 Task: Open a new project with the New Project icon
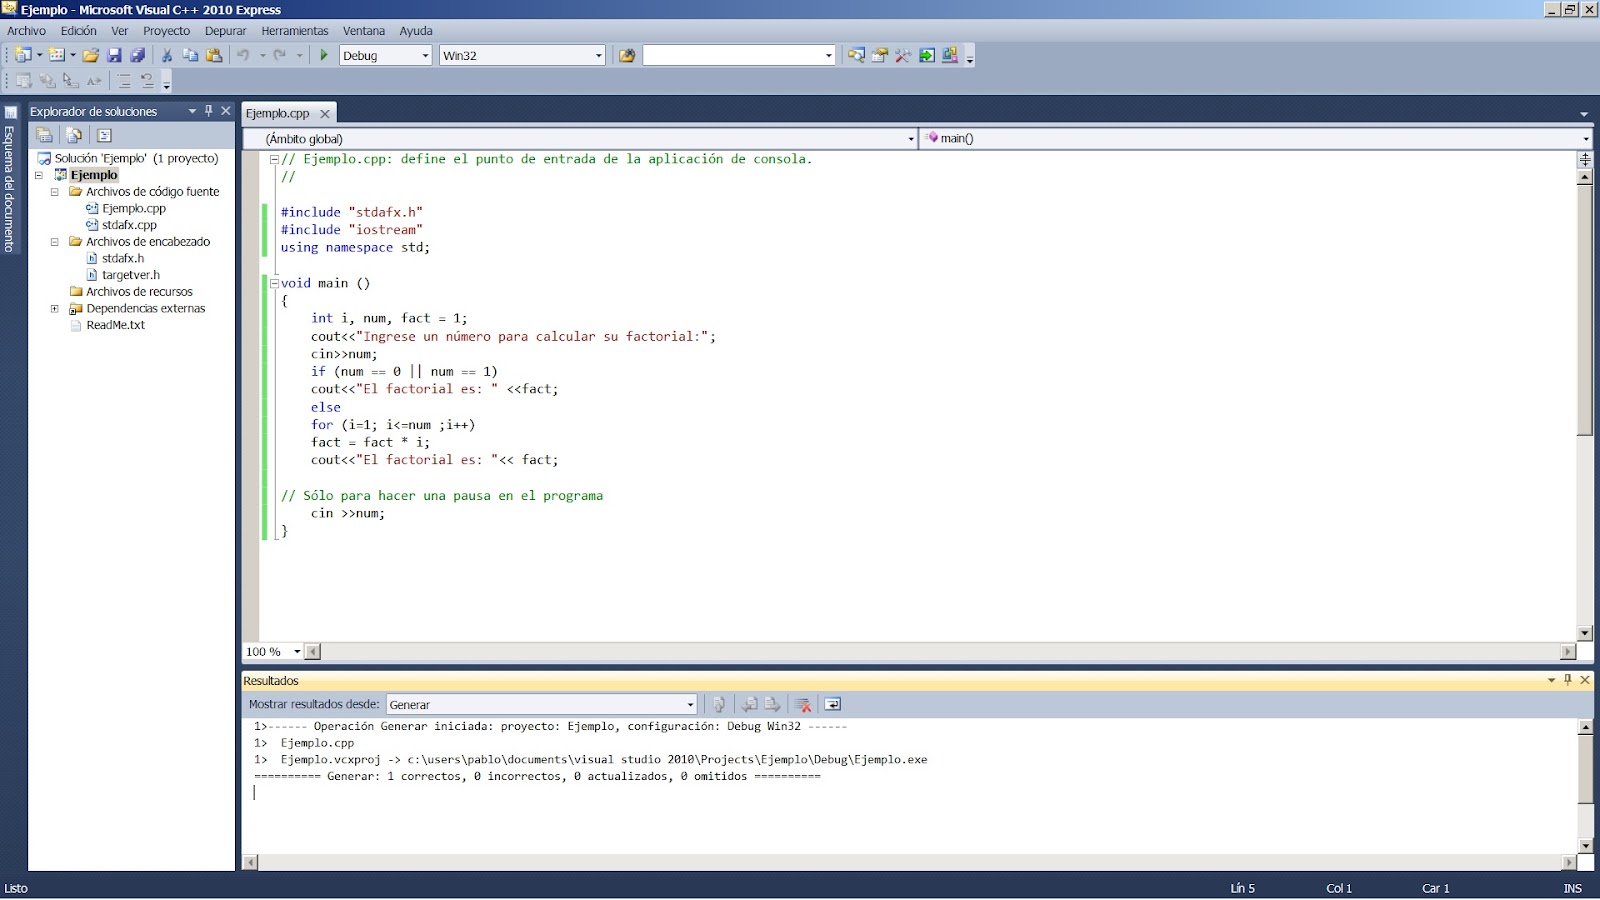[25, 55]
